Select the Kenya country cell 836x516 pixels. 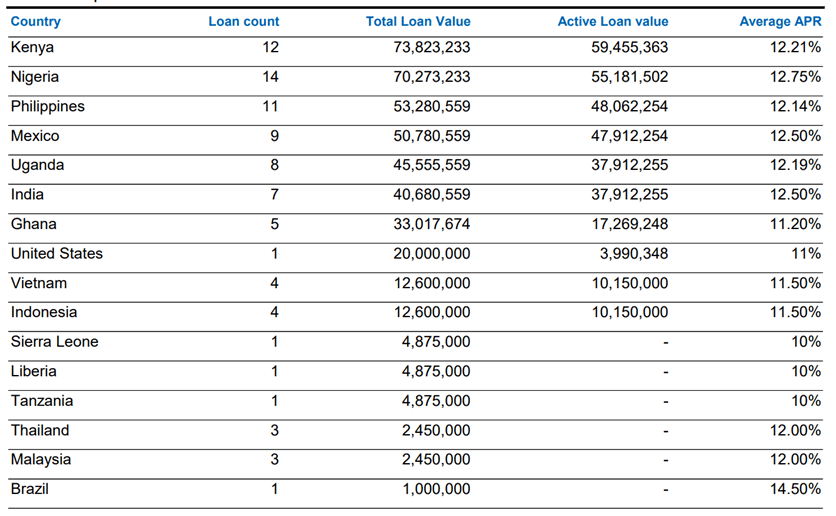pos(33,47)
